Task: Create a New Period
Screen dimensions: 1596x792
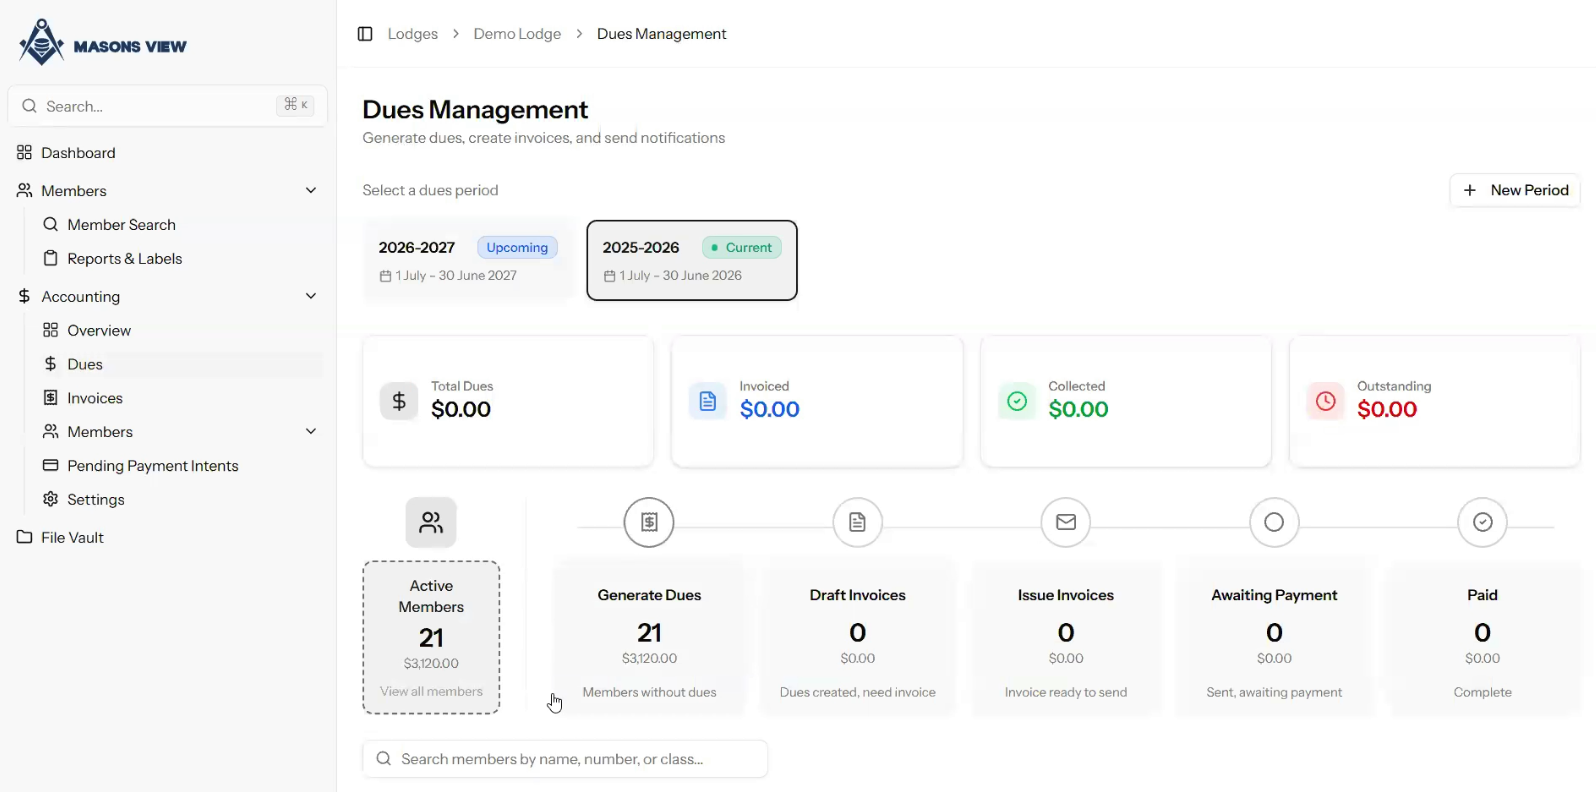Action: pos(1515,190)
